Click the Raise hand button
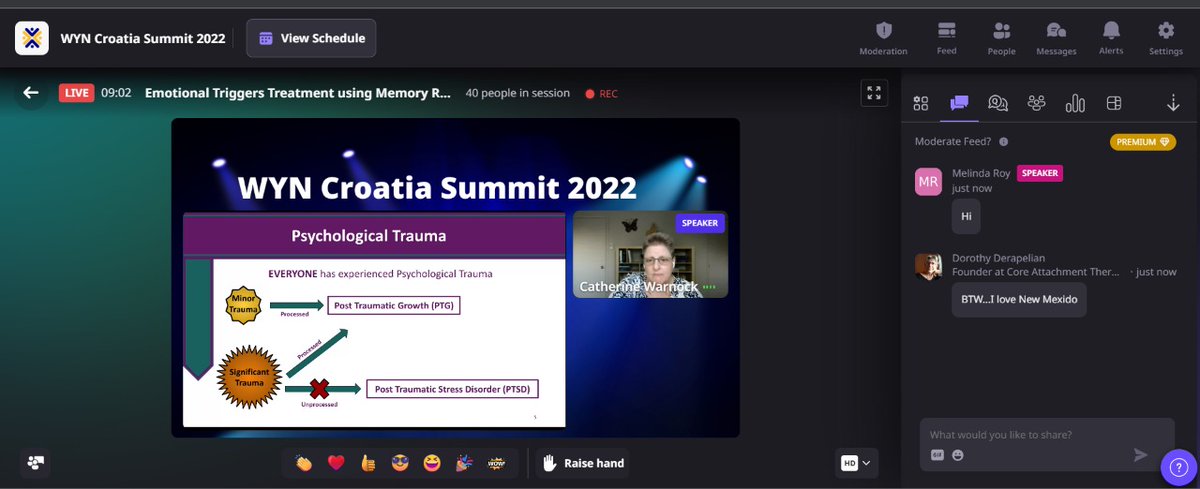 click(583, 463)
